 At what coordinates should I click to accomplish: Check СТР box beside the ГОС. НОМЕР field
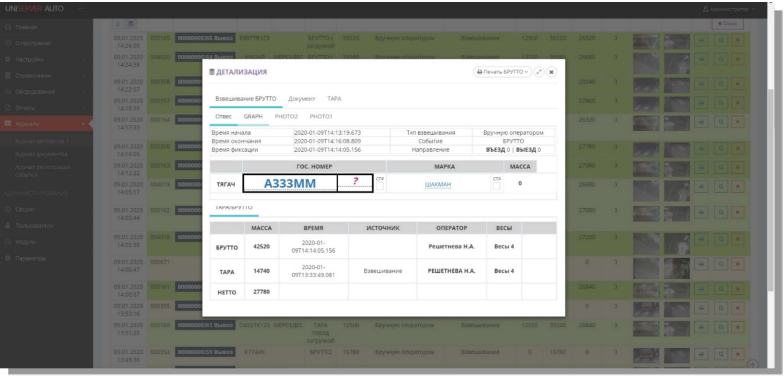point(380,186)
